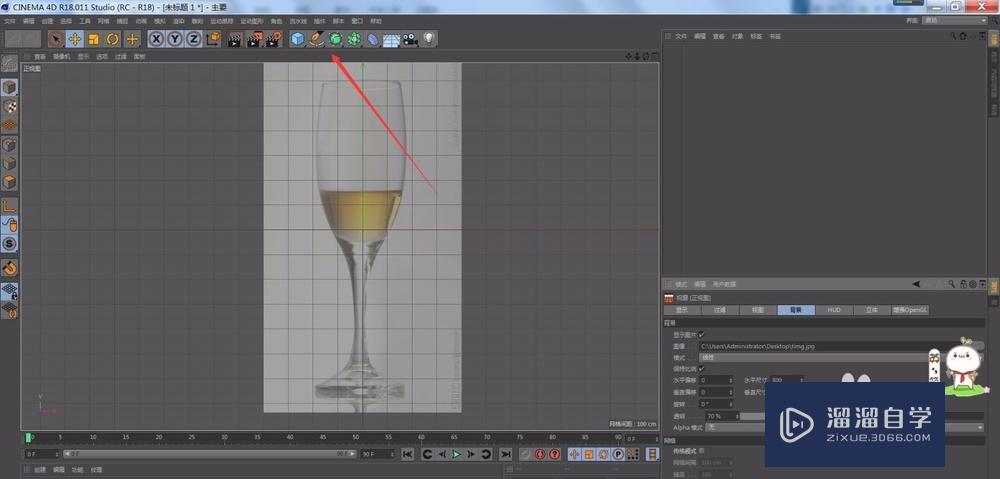Render the current view
Image resolution: width=1000 pixels, height=479 pixels.
pos(235,39)
